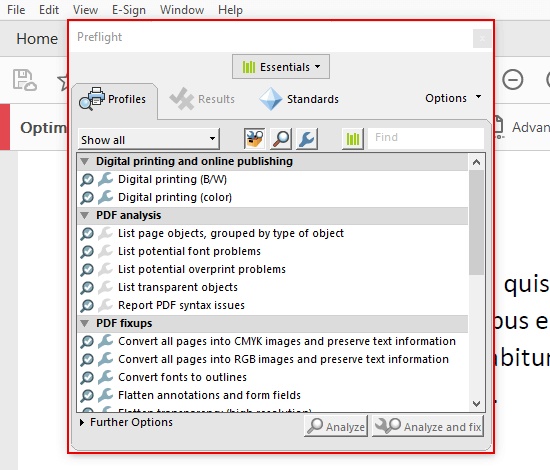Click the save to cloud icon in Acrobat toolbar
The width and height of the screenshot is (550, 470).
click(24, 80)
